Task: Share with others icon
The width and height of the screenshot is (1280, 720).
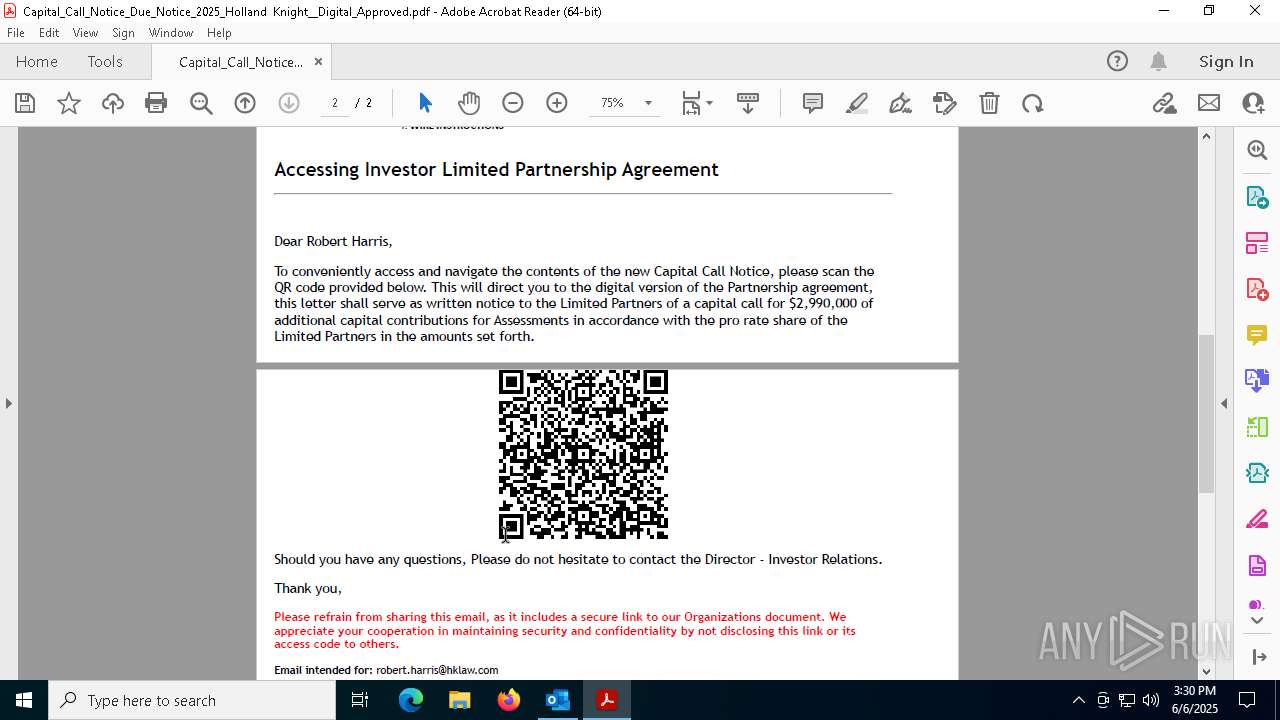Action: (1253, 103)
